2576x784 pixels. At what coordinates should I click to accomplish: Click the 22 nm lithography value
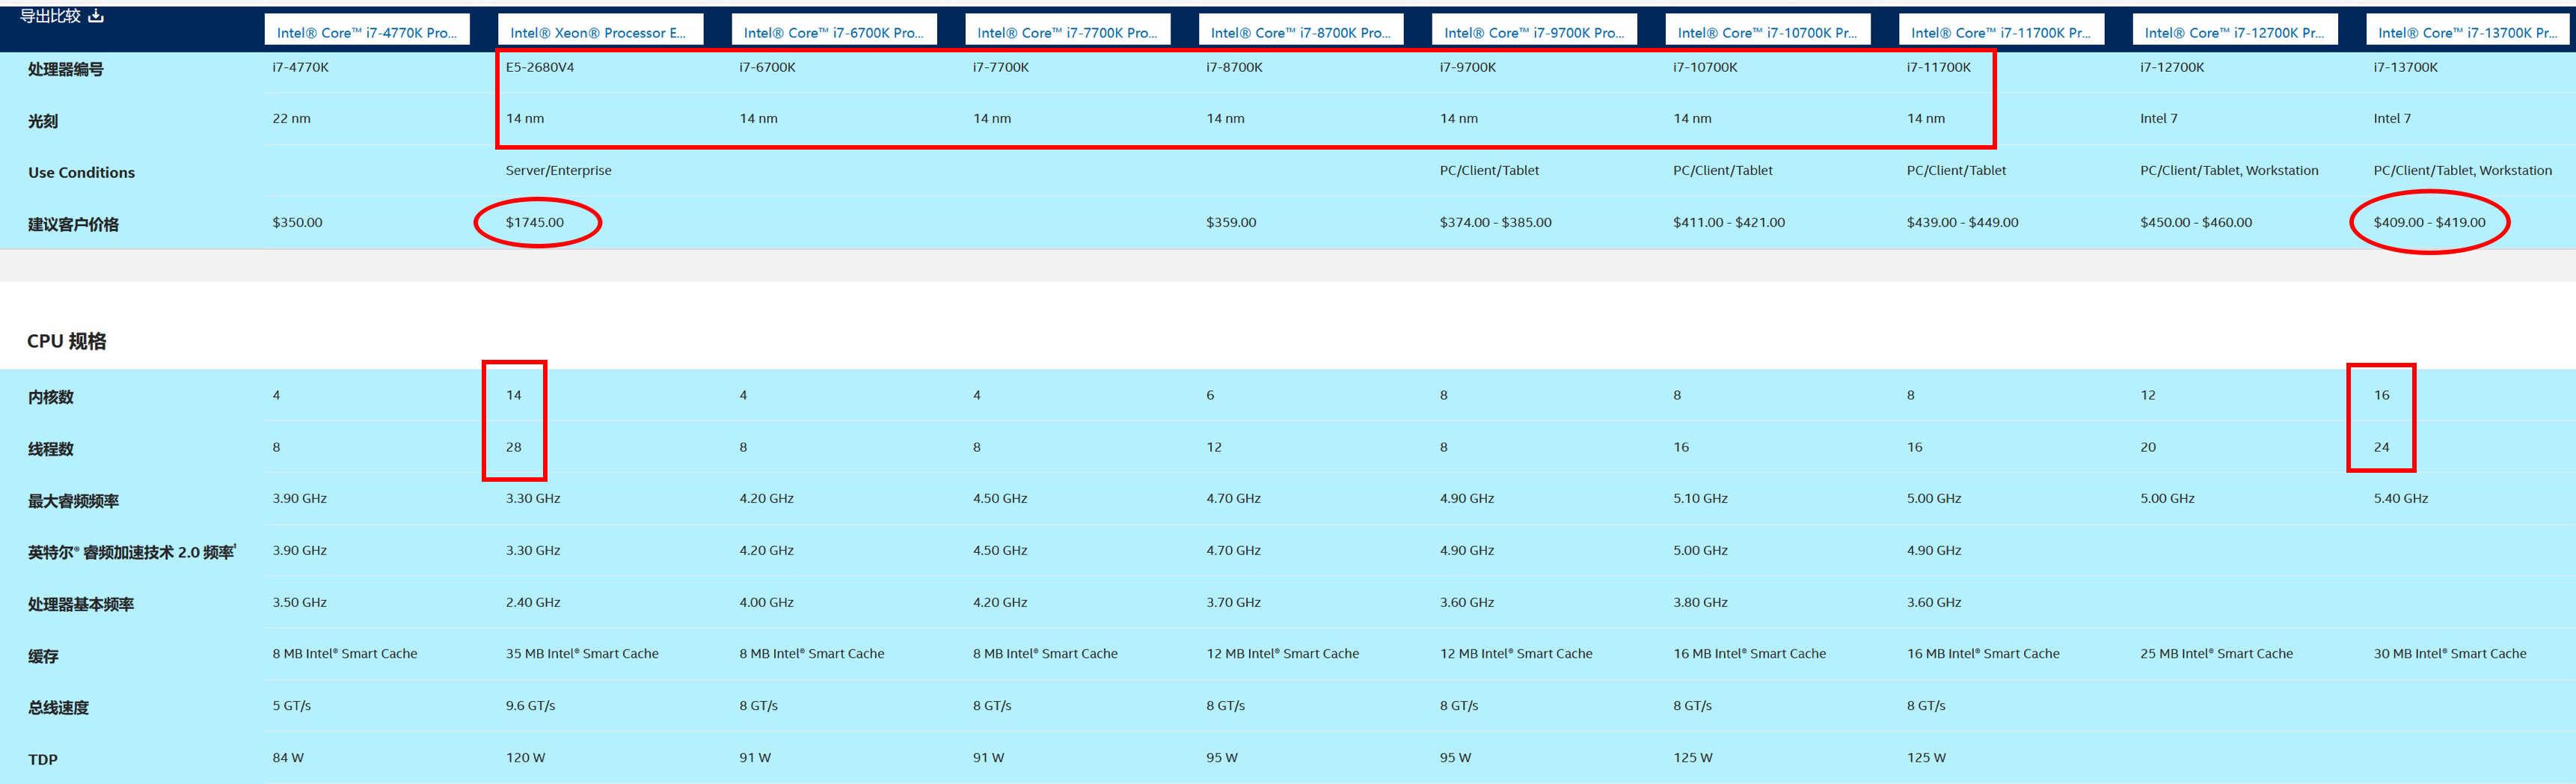point(291,118)
